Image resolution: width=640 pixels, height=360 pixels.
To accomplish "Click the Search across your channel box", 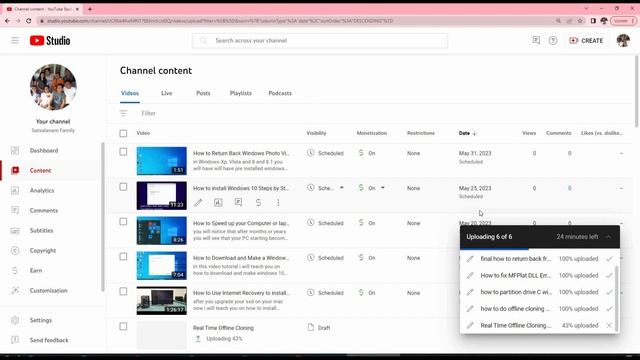I will click(x=320, y=40).
